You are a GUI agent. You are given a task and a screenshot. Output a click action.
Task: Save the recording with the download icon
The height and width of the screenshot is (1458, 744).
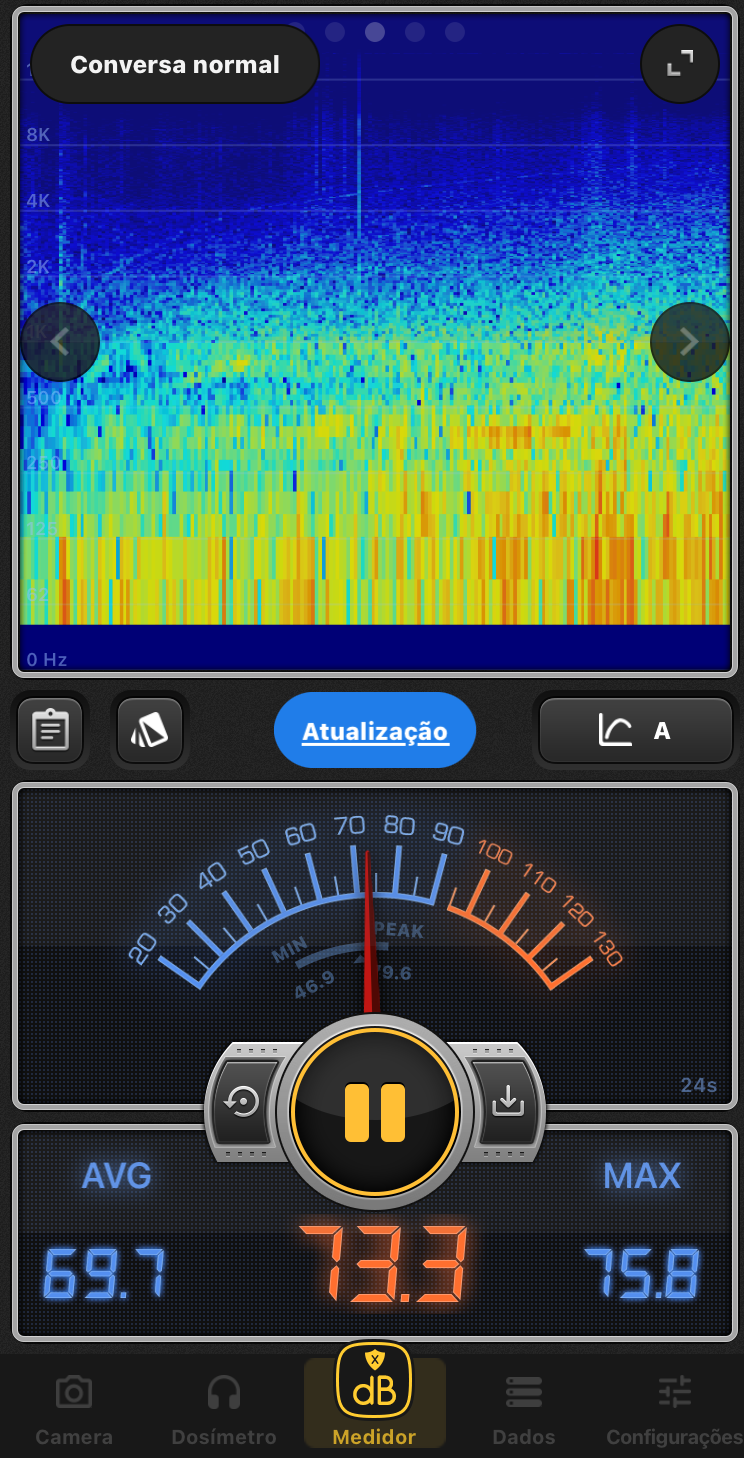507,1101
